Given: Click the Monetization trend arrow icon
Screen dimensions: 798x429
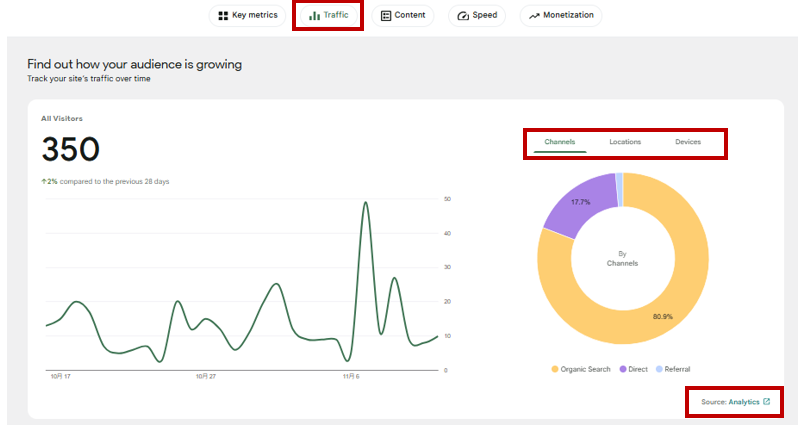Looking at the screenshot, I should pyautogui.click(x=534, y=16).
